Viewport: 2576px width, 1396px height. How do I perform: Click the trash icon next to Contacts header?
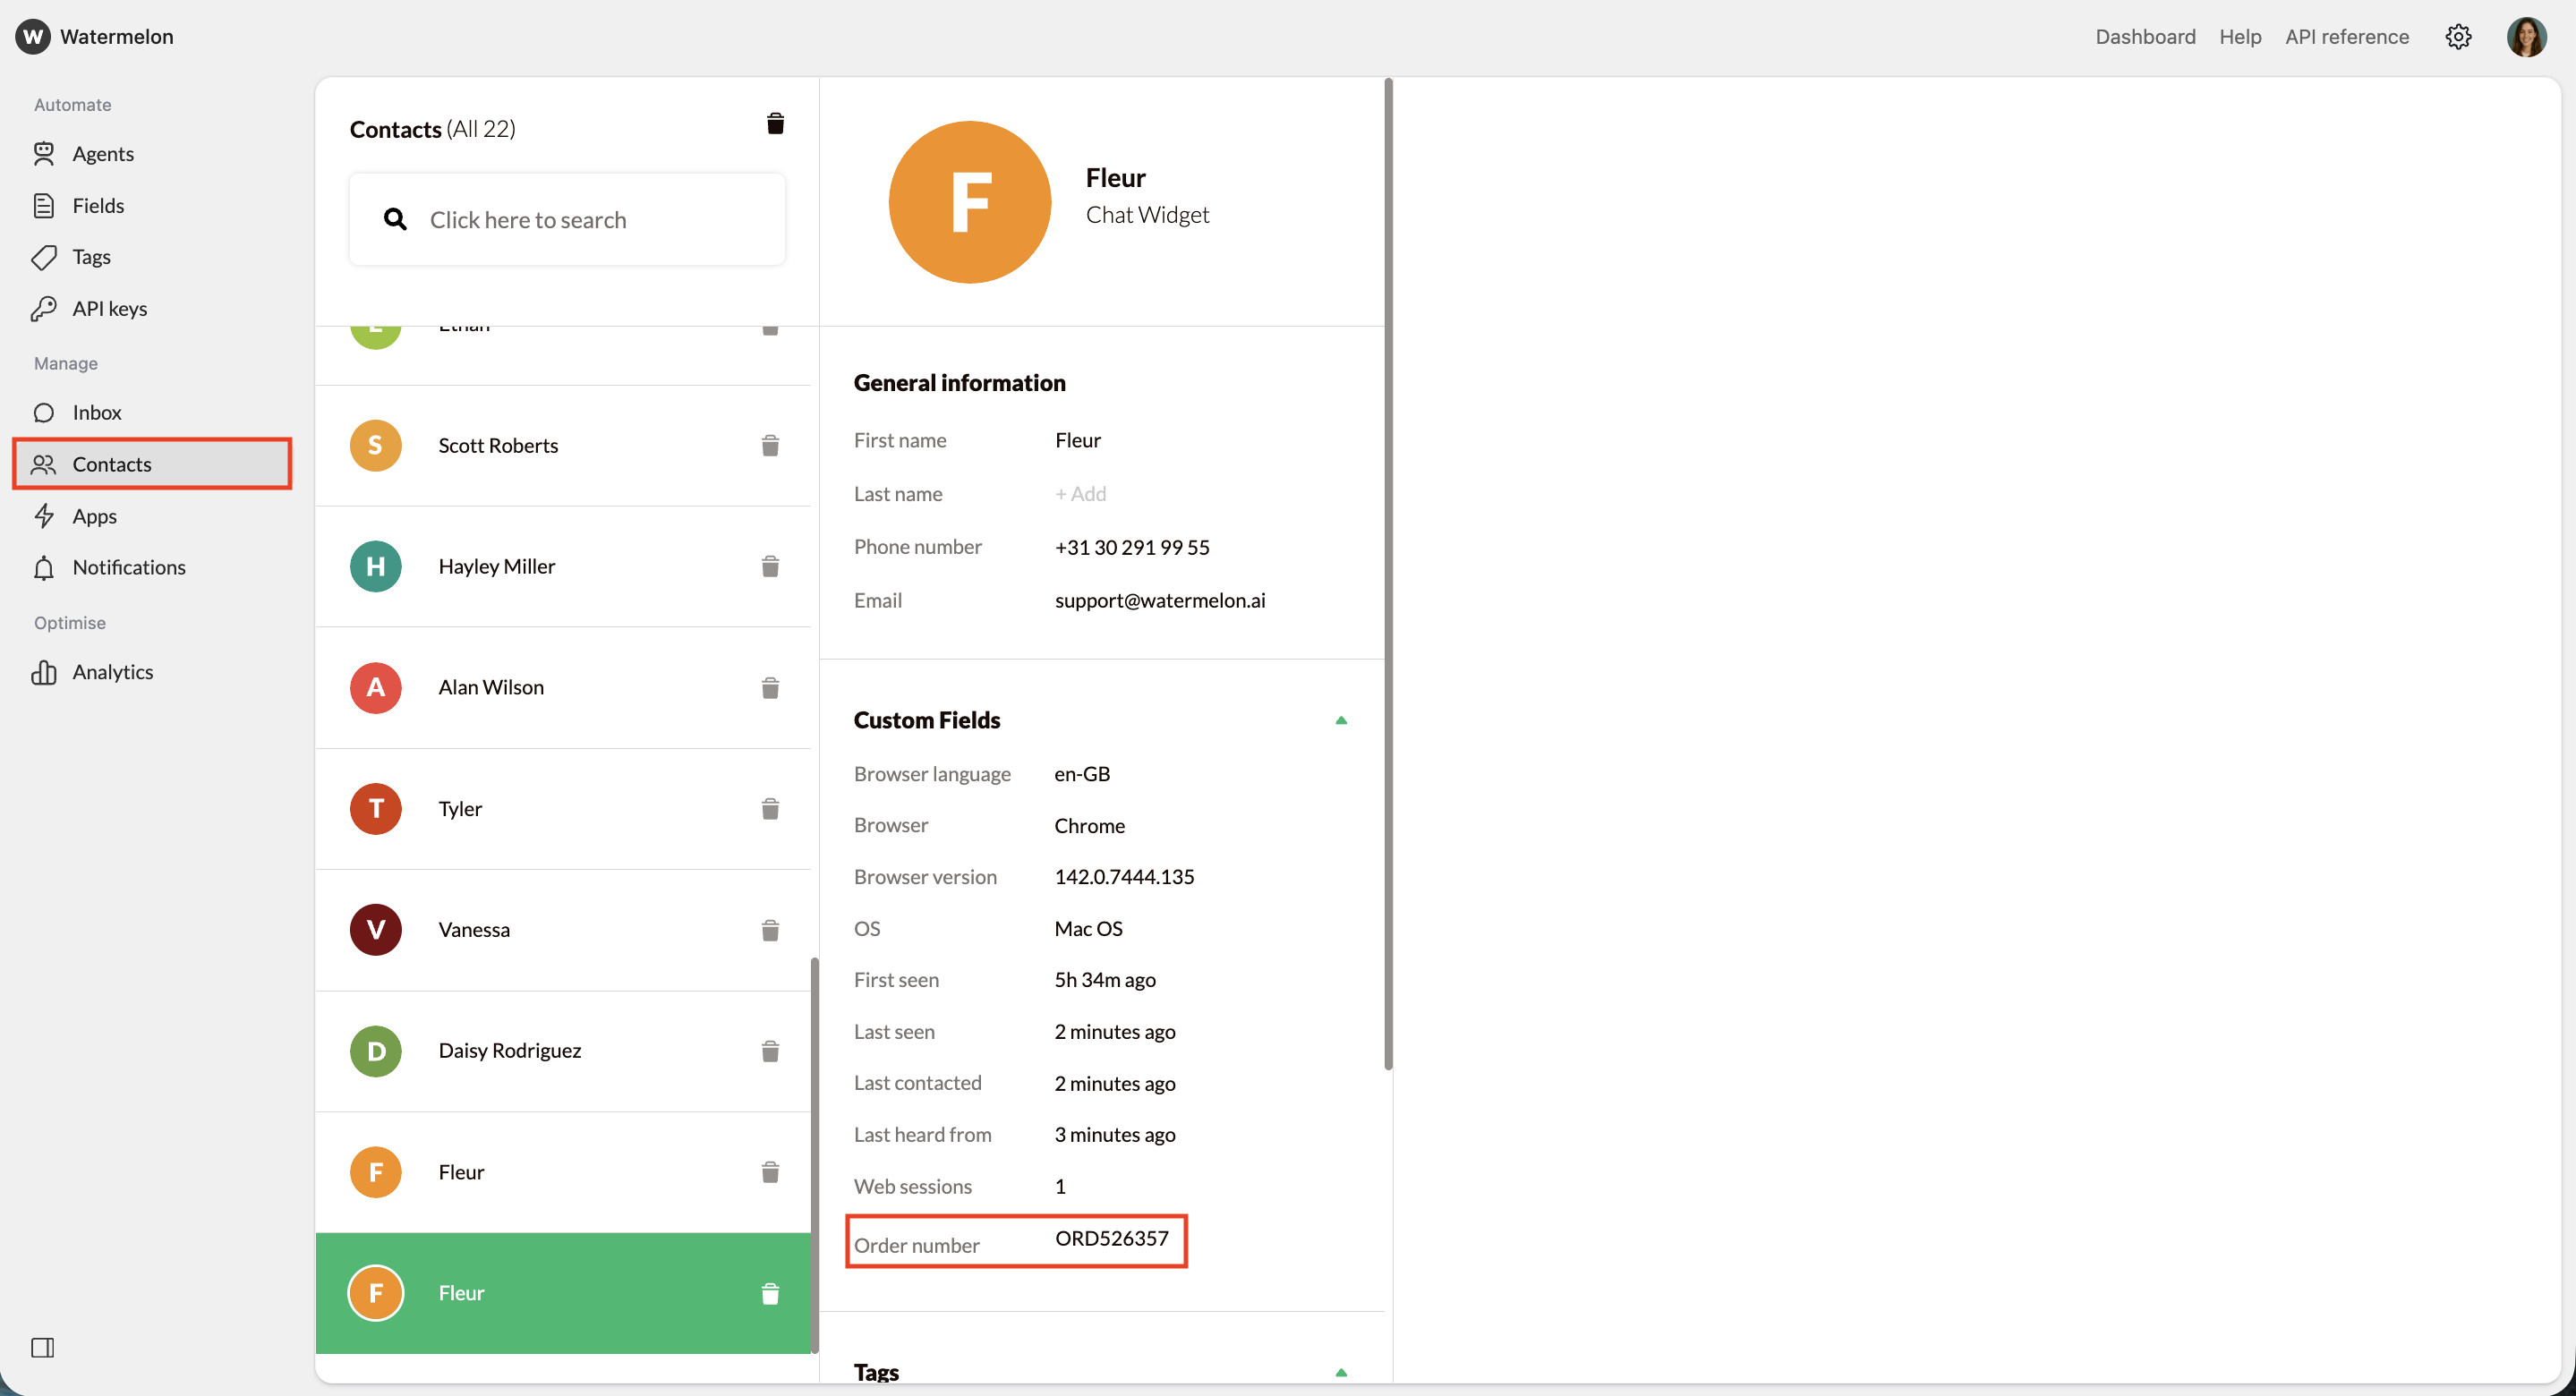coord(775,123)
